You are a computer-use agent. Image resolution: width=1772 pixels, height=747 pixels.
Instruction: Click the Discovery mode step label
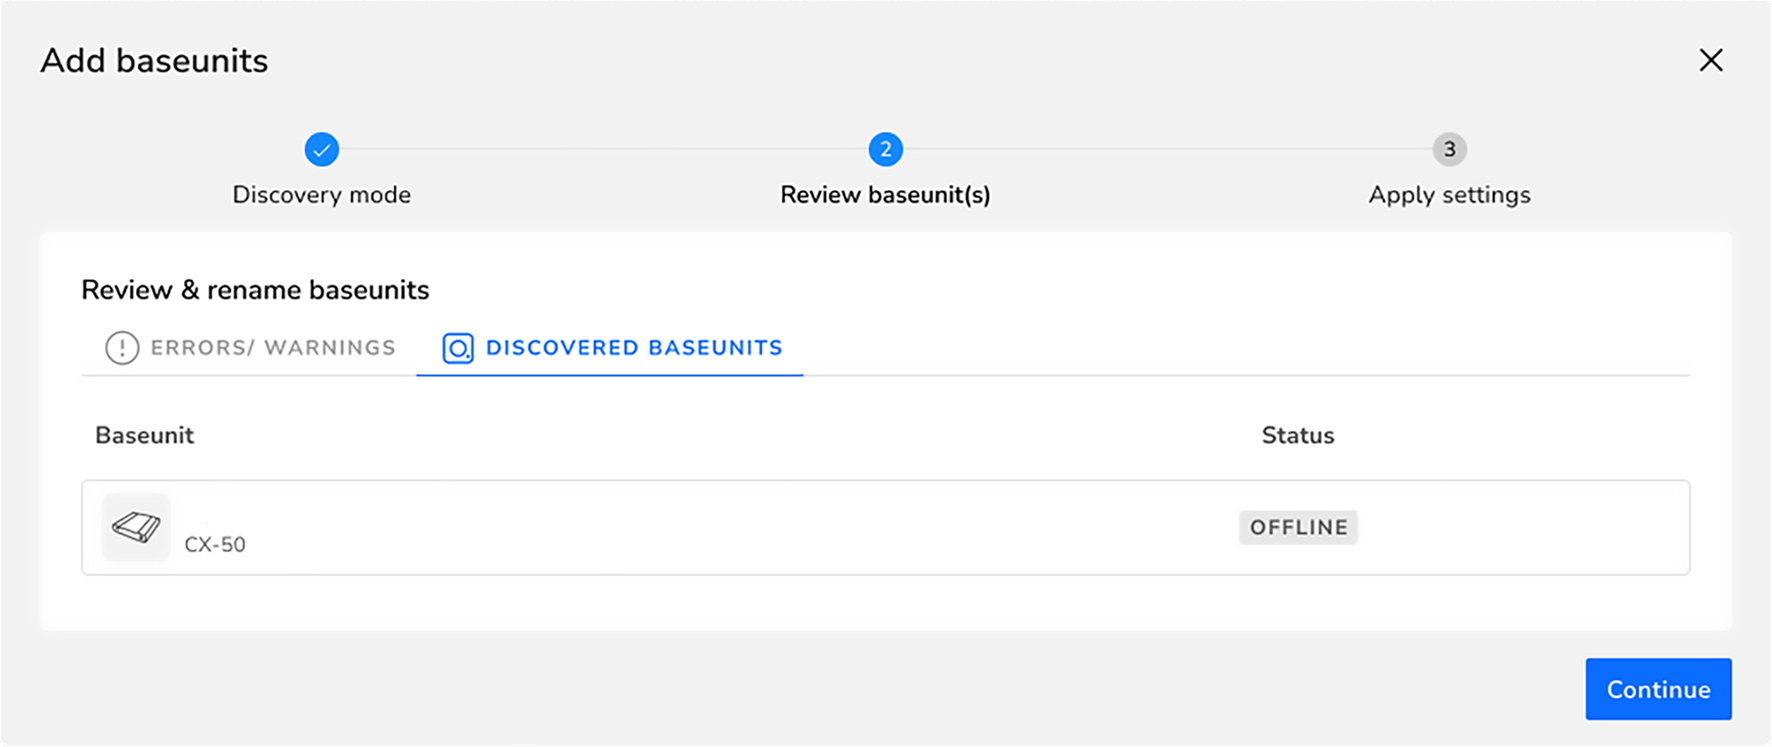(322, 195)
